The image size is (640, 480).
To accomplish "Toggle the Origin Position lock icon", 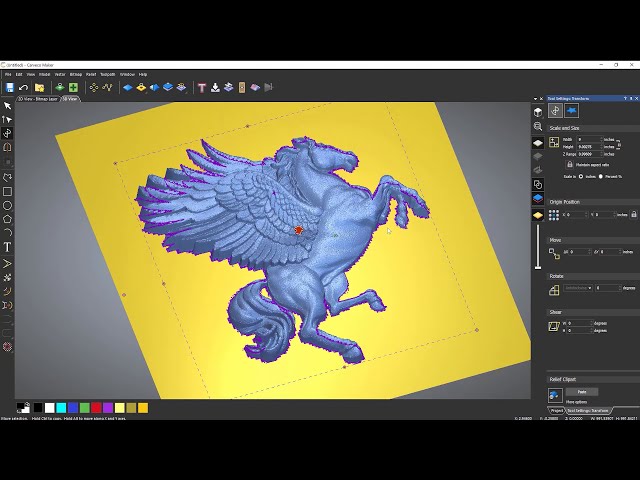I will coord(634,214).
